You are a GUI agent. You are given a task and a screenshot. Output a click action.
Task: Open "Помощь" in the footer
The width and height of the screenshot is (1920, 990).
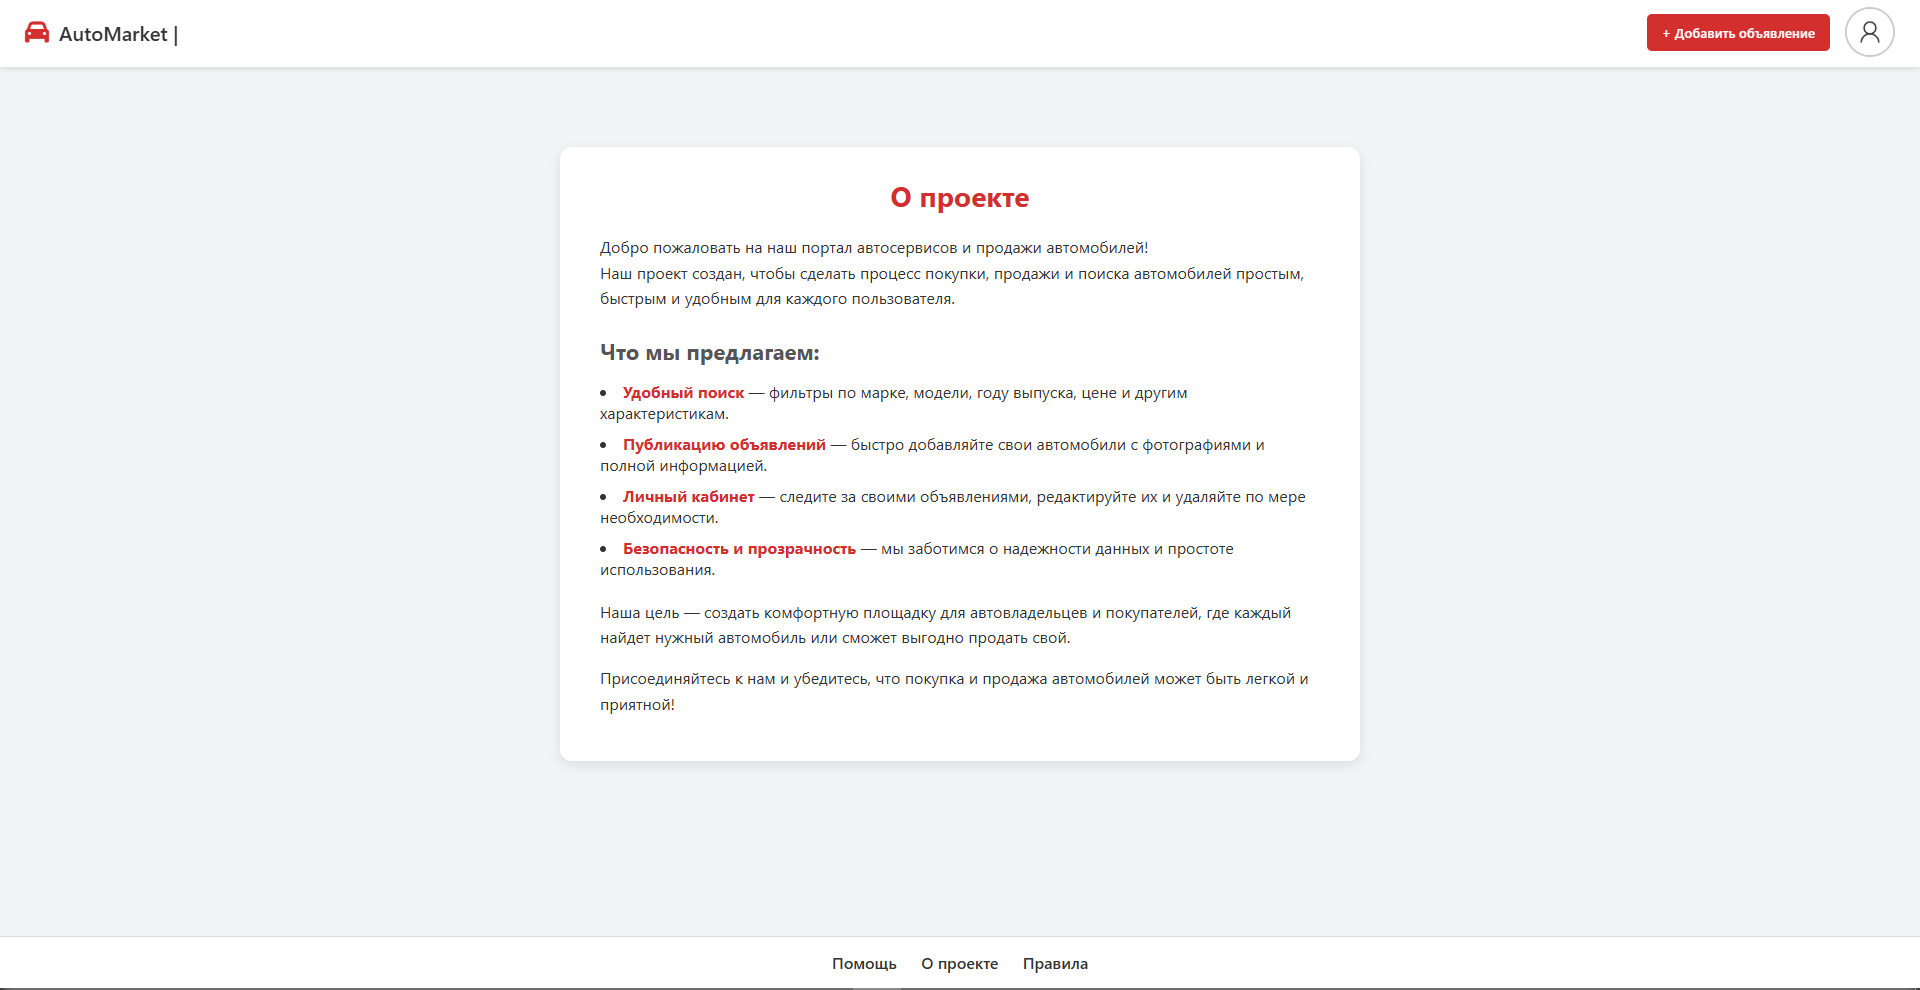[x=864, y=964]
